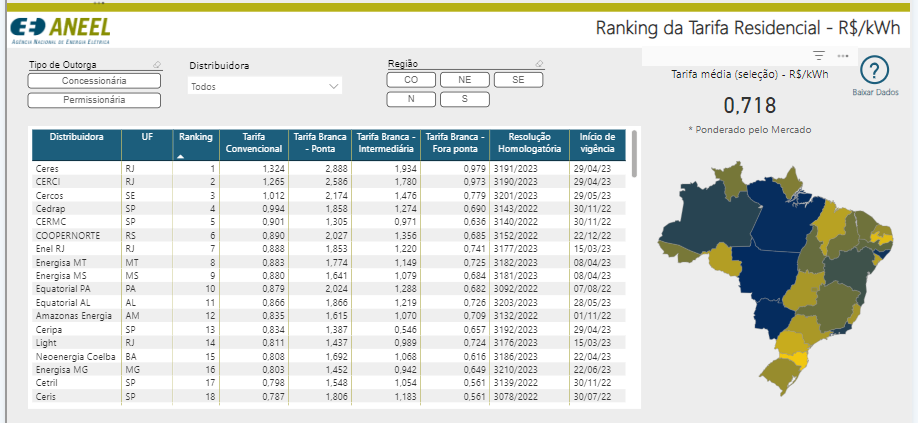The width and height of the screenshot is (918, 423).
Task: Clear Tipo de Outorga selection eraser
Action: pyautogui.click(x=156, y=65)
